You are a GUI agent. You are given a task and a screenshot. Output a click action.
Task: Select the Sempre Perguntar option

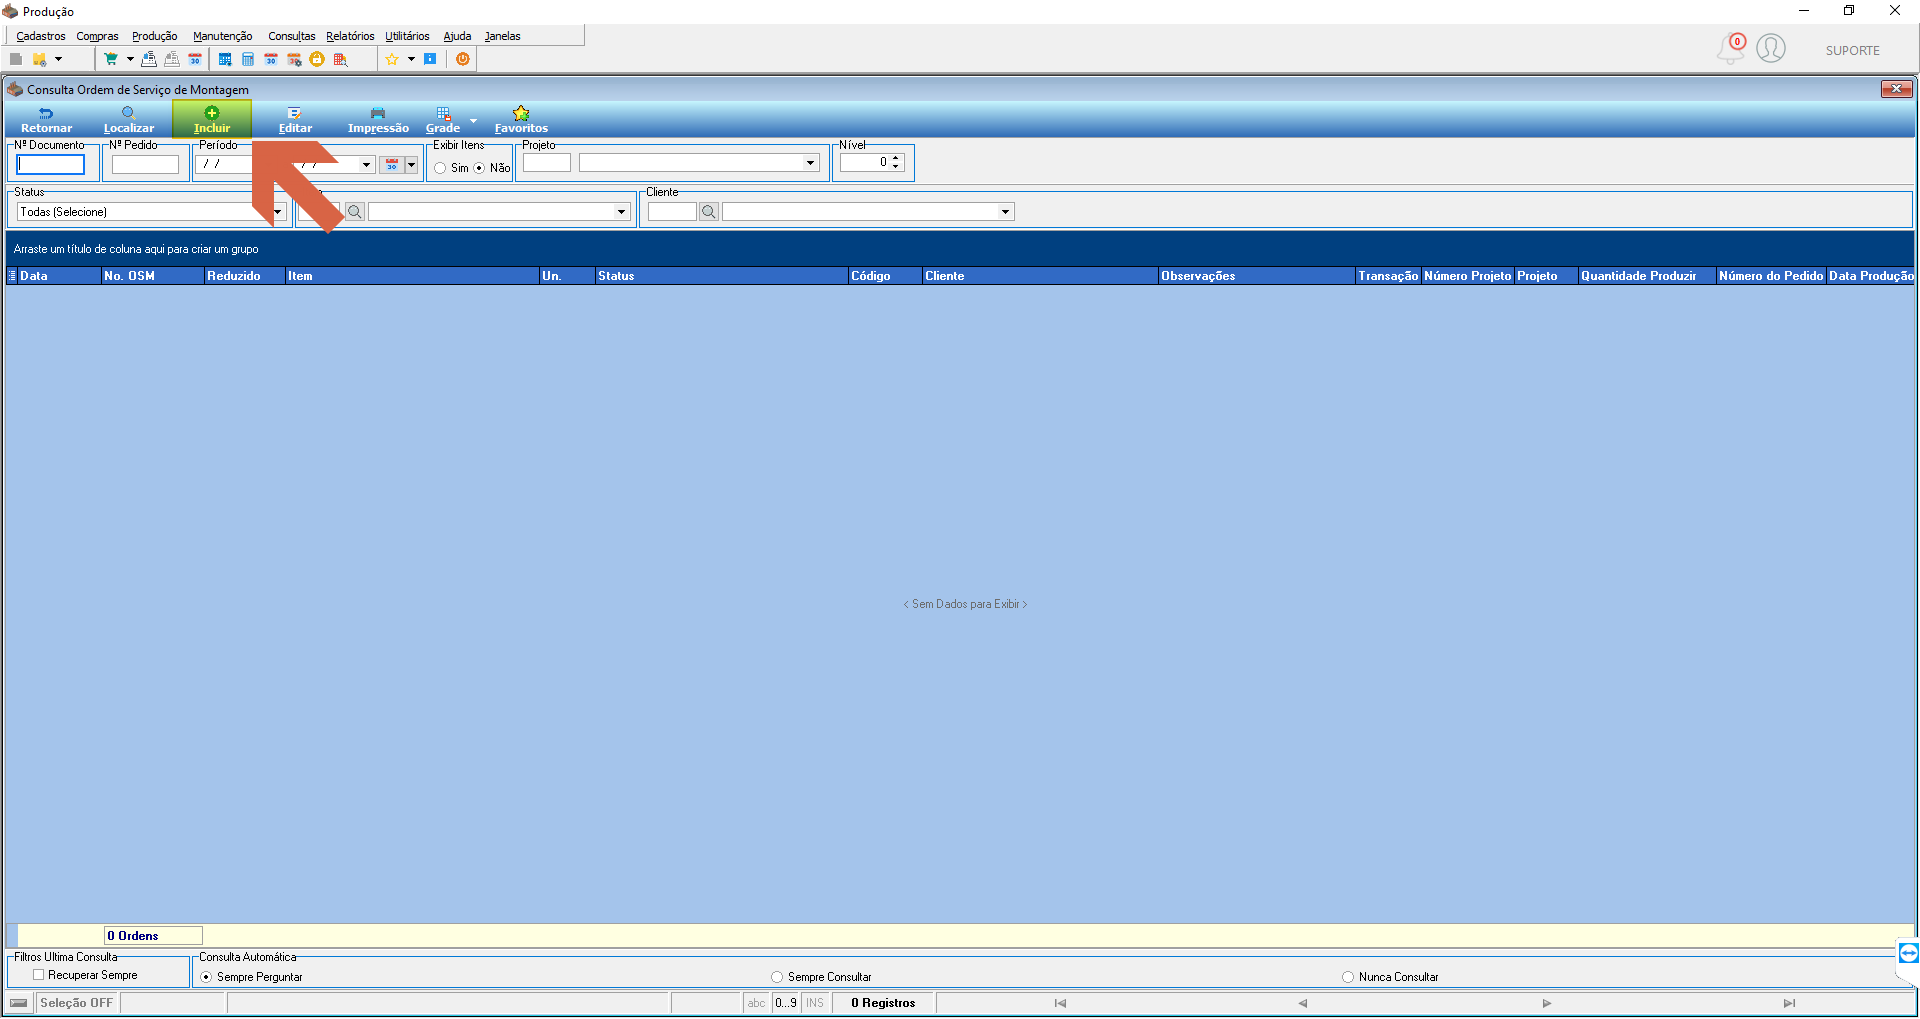coord(251,977)
